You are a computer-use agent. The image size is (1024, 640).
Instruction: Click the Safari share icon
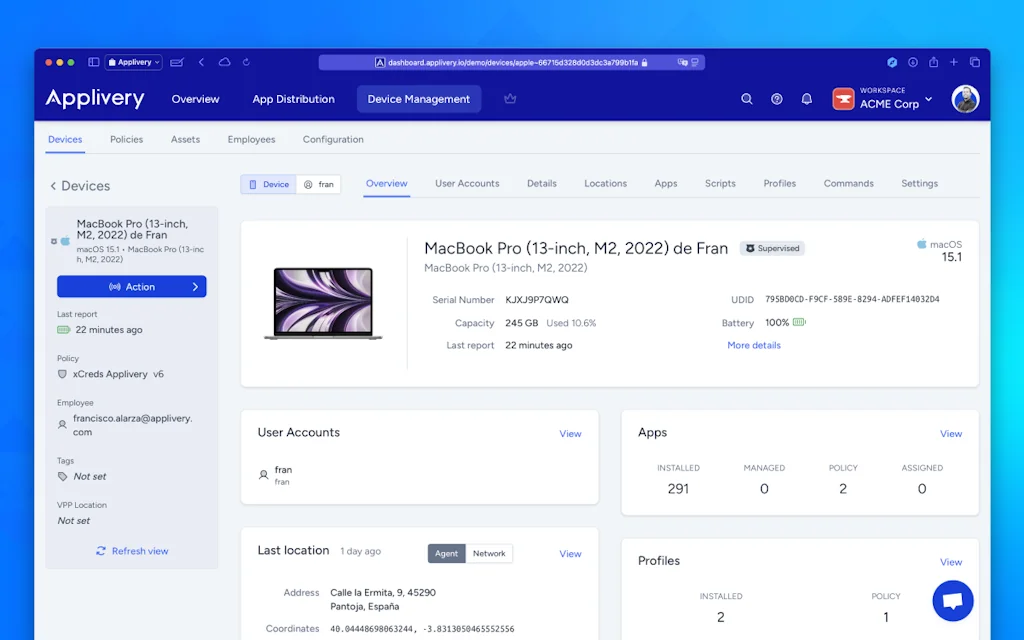(x=933, y=62)
